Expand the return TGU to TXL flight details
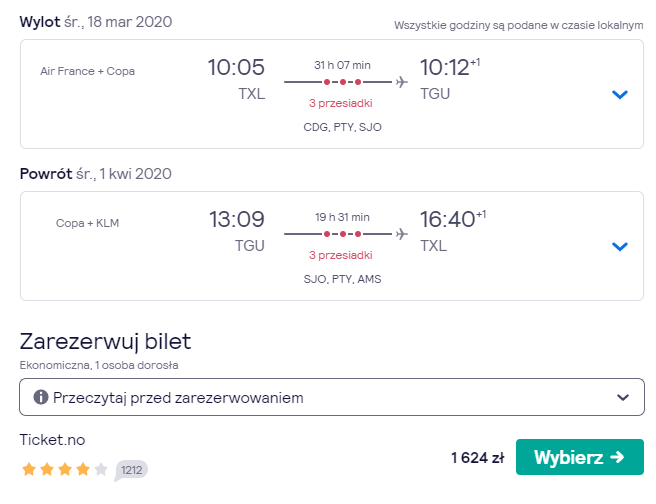 click(620, 246)
